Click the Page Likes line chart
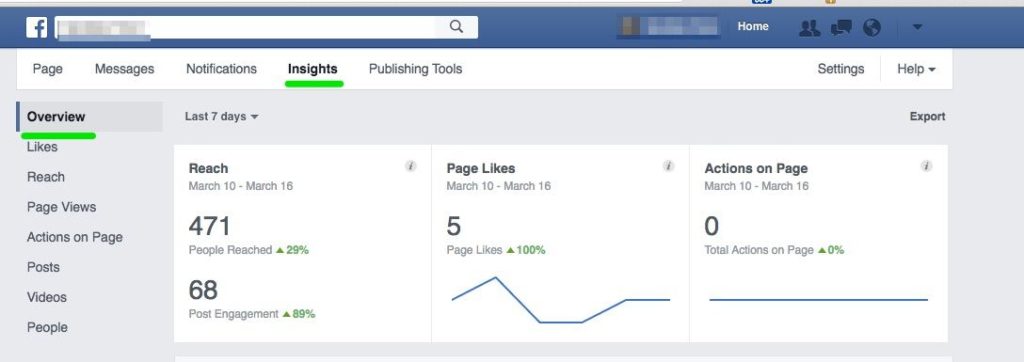The width and height of the screenshot is (1024, 362). [560, 300]
